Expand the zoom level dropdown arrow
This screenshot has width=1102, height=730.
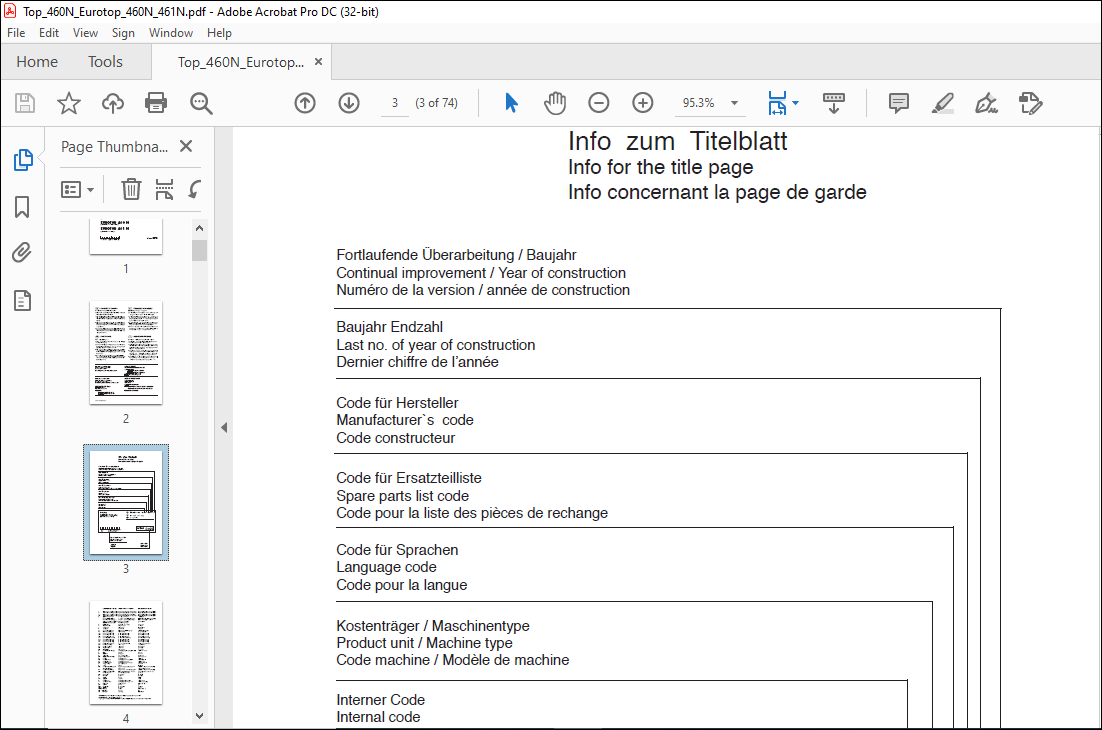point(734,103)
